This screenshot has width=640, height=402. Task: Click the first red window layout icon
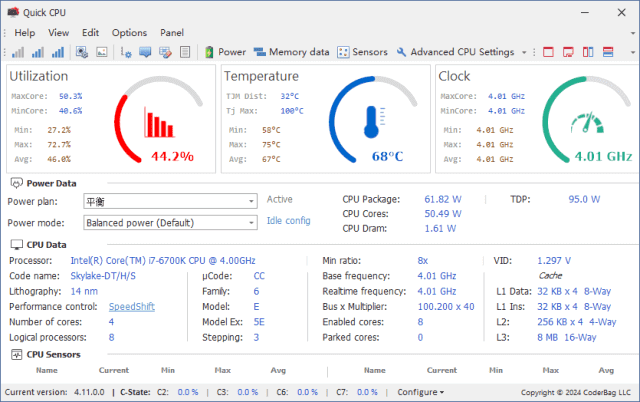pyautogui.click(x=549, y=52)
